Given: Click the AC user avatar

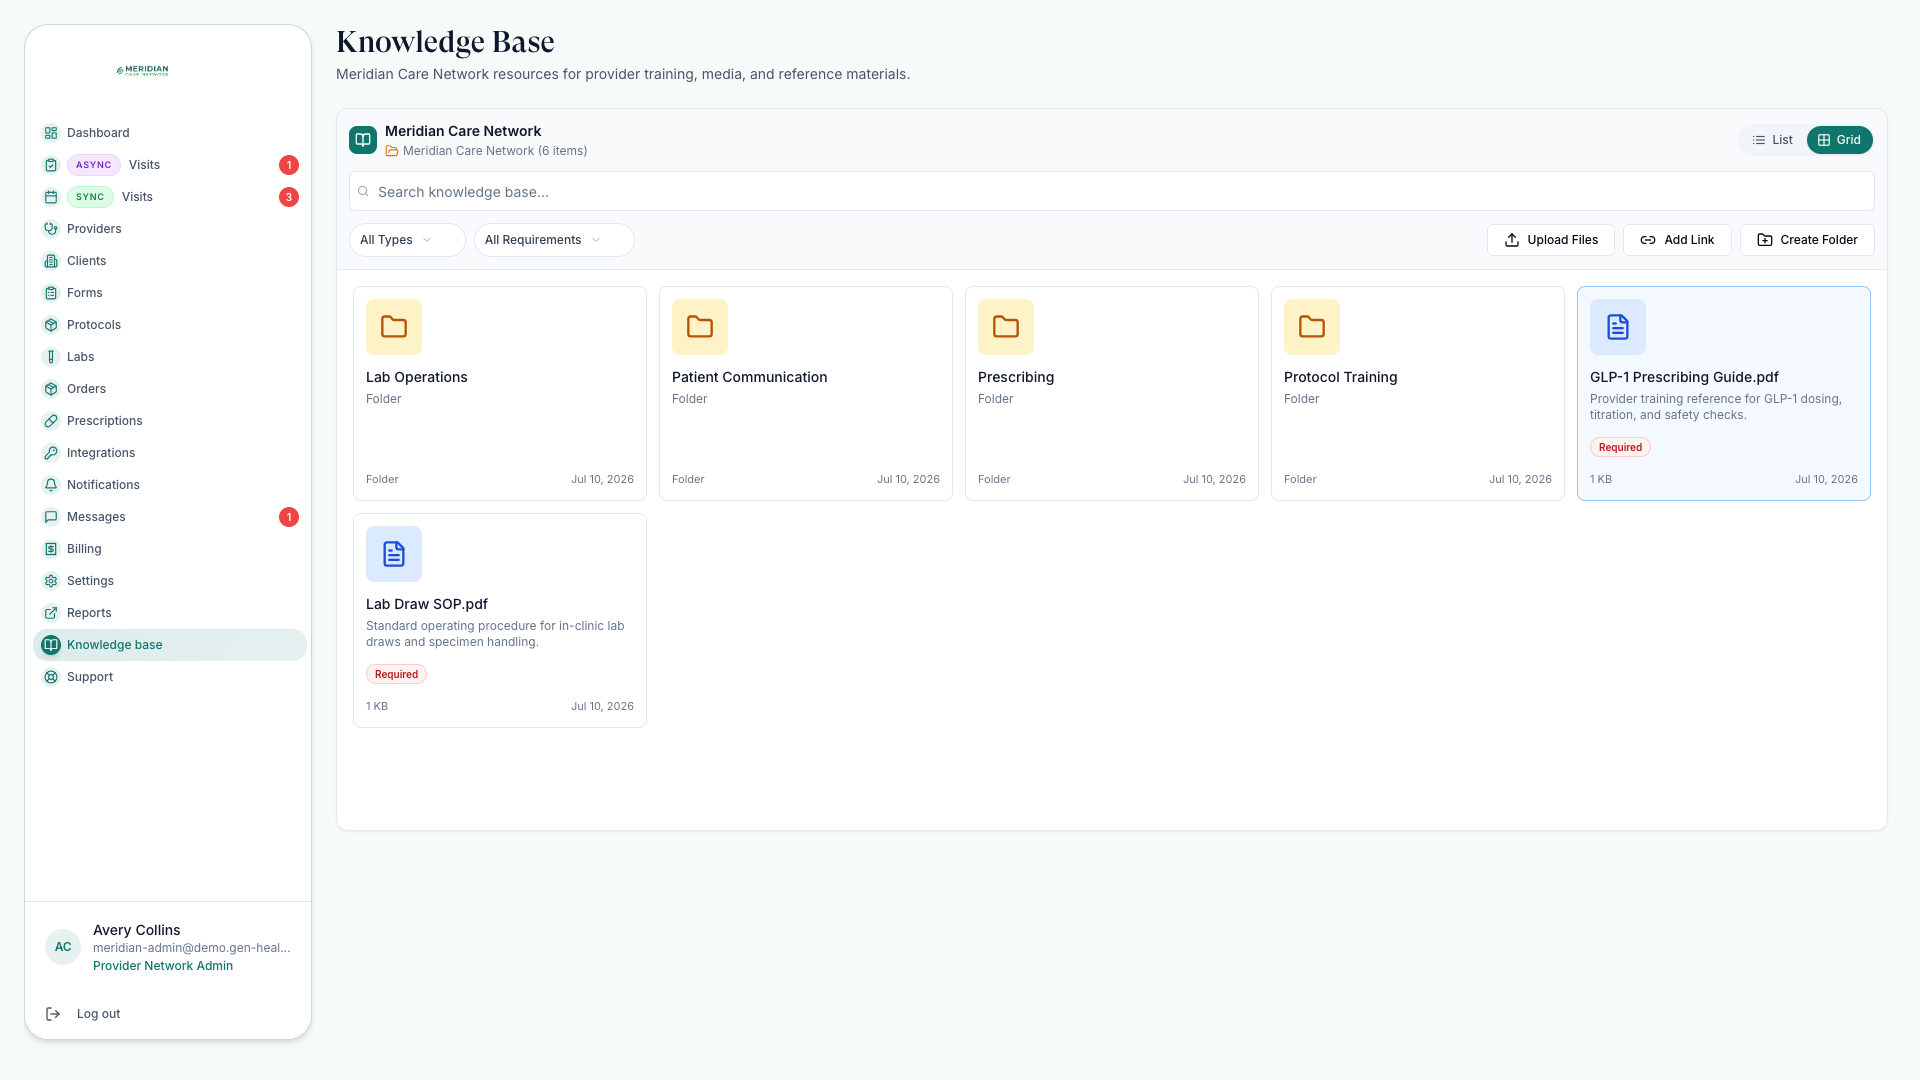Looking at the screenshot, I should (63, 947).
